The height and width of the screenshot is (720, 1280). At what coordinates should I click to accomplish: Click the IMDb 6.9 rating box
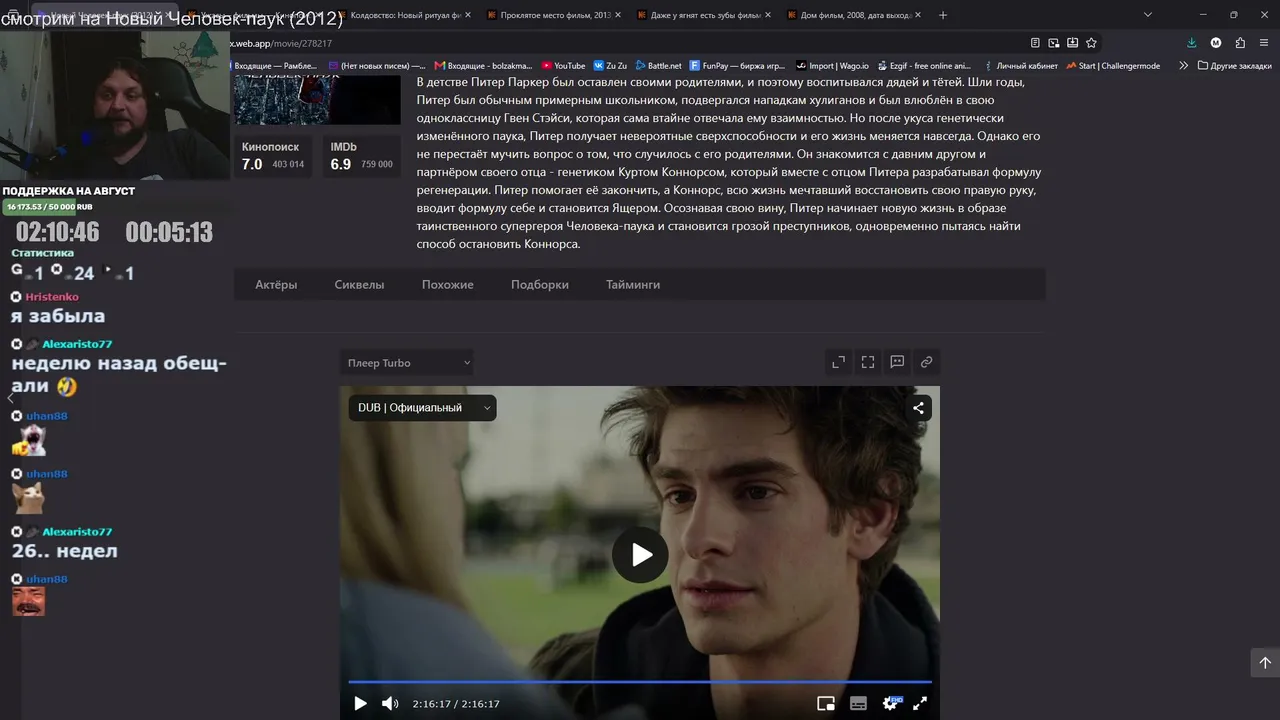tap(362, 156)
